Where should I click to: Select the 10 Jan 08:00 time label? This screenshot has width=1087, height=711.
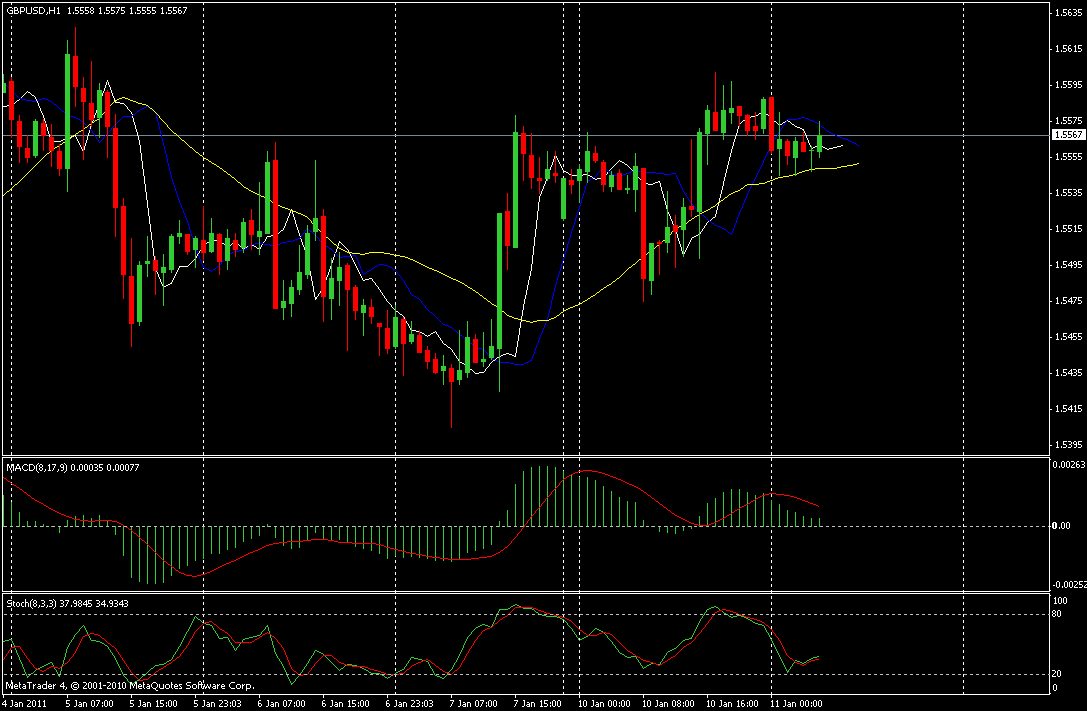668,703
